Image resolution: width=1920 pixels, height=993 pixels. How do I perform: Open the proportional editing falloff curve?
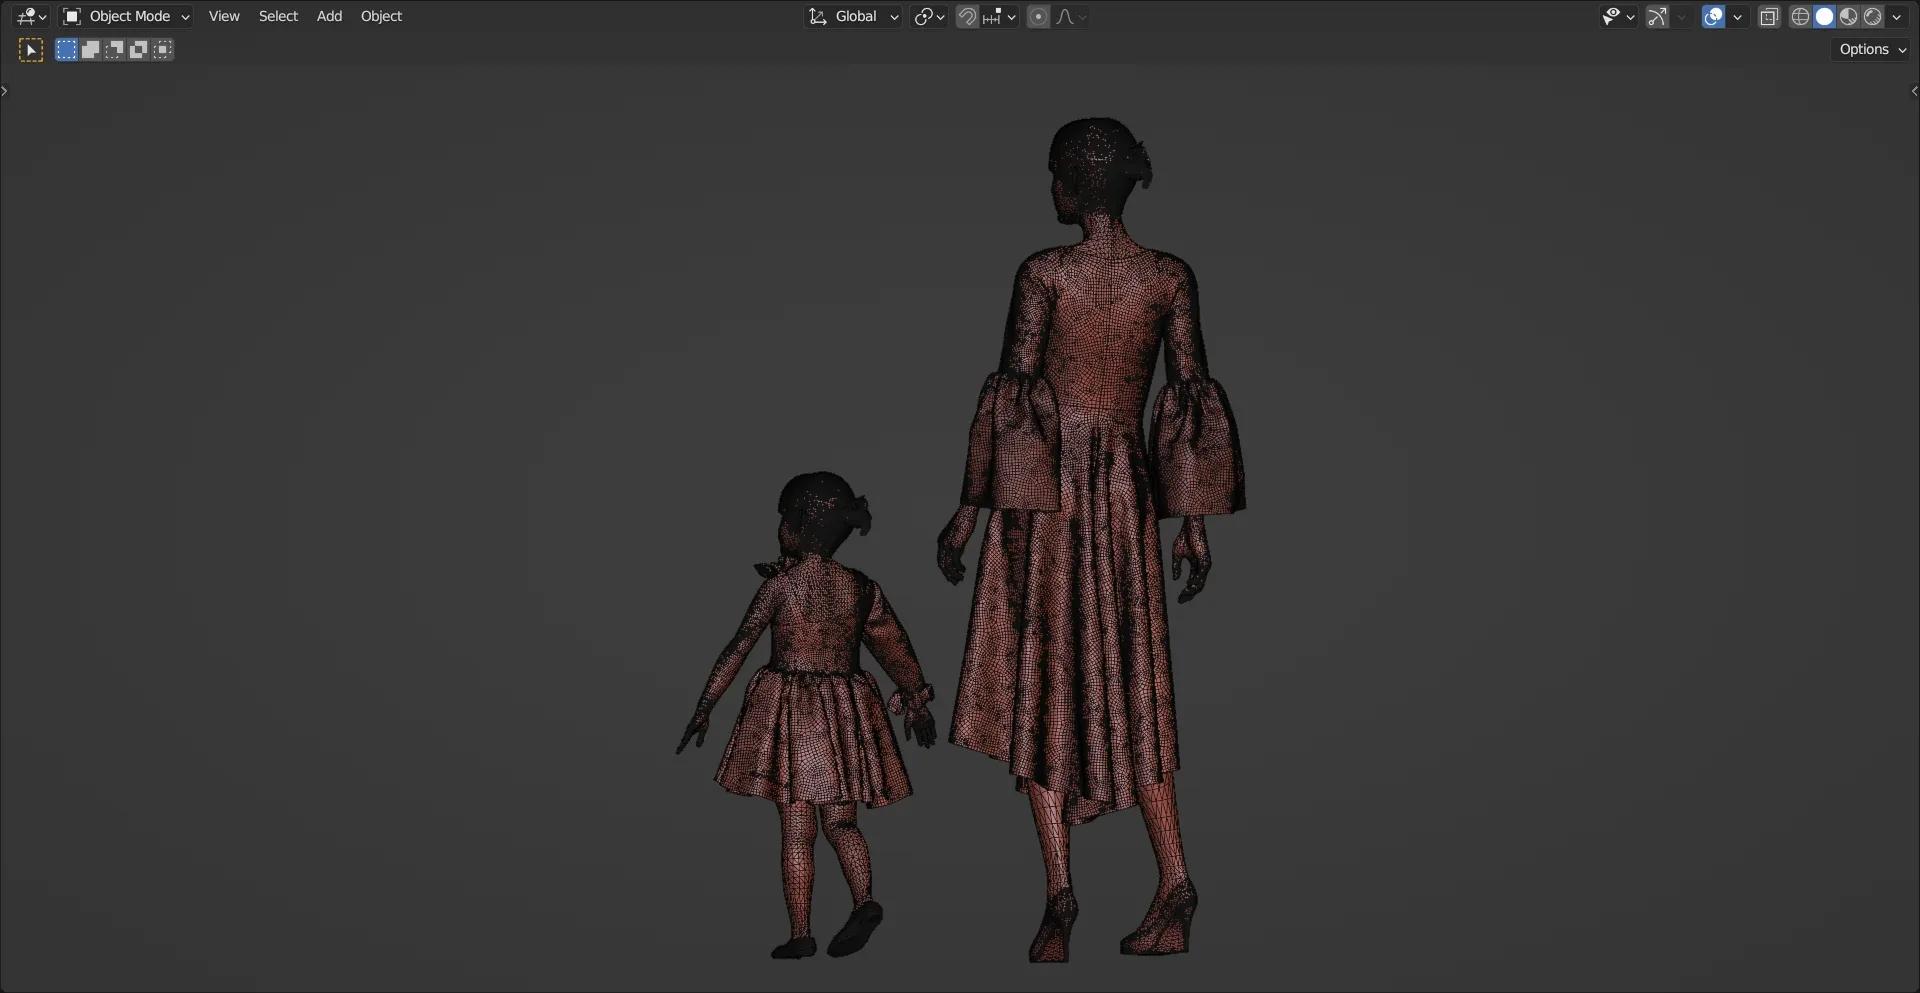pyautogui.click(x=1071, y=16)
